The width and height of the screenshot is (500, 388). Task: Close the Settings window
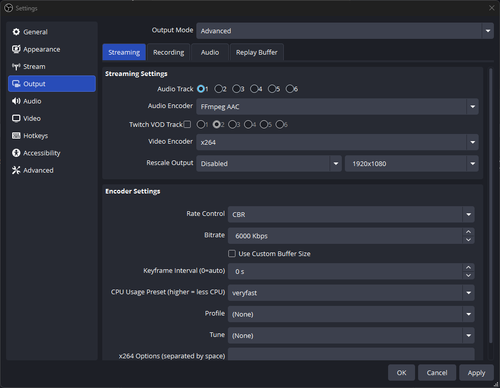click(x=492, y=8)
